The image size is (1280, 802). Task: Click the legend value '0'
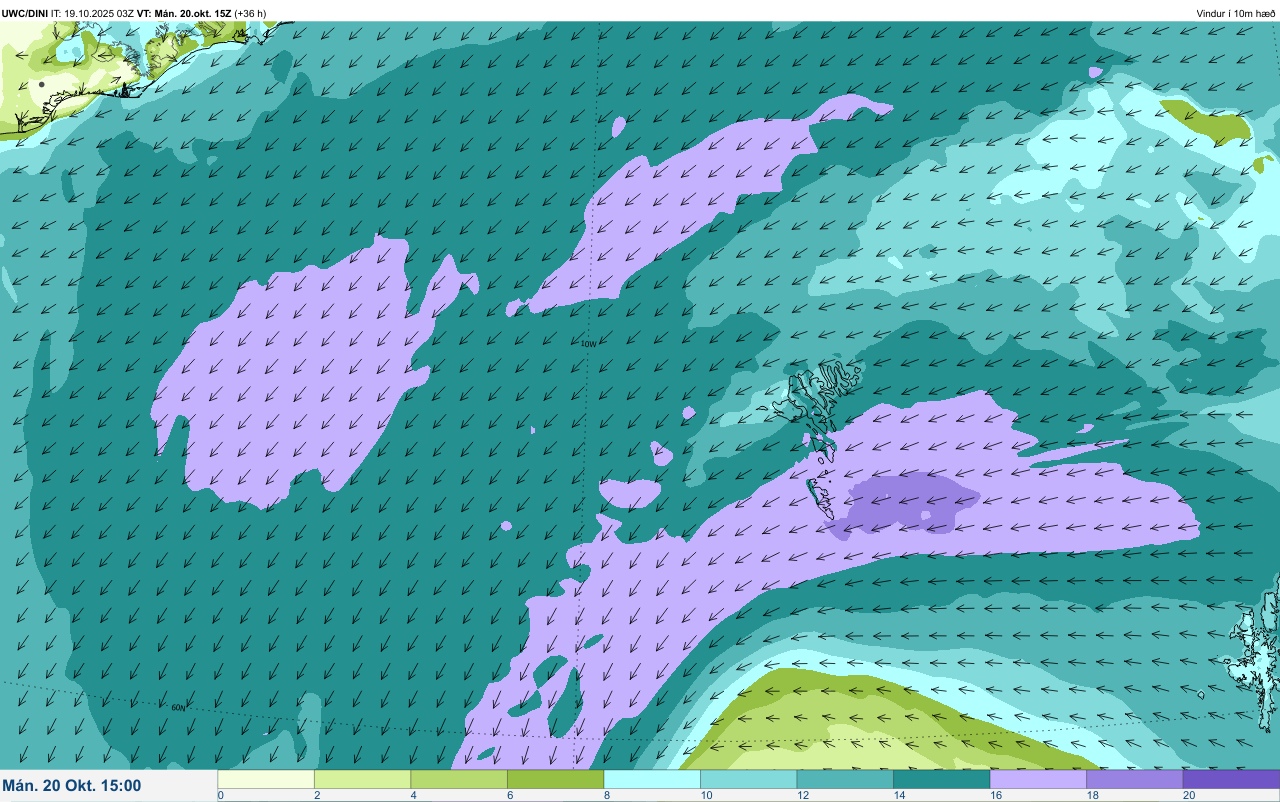[x=220, y=795]
